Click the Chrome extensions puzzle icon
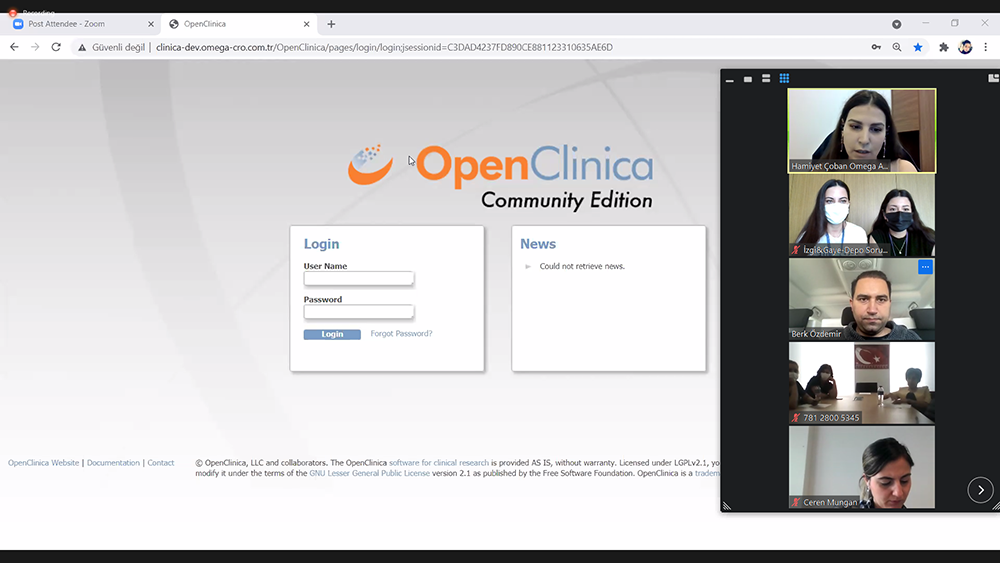Screen dimensions: 1000x563 tap(943, 47)
